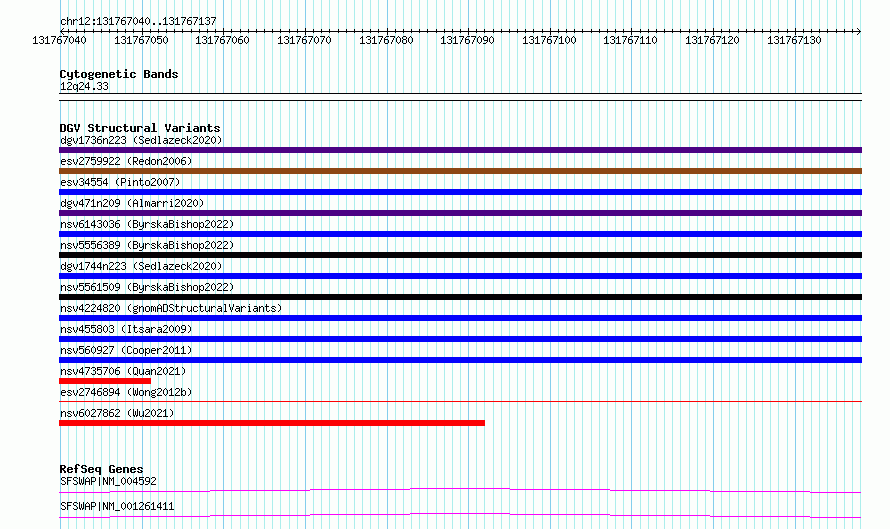890x529 pixels.
Task: Select the blue dgv1744n223 variant bar
Action: (460, 276)
